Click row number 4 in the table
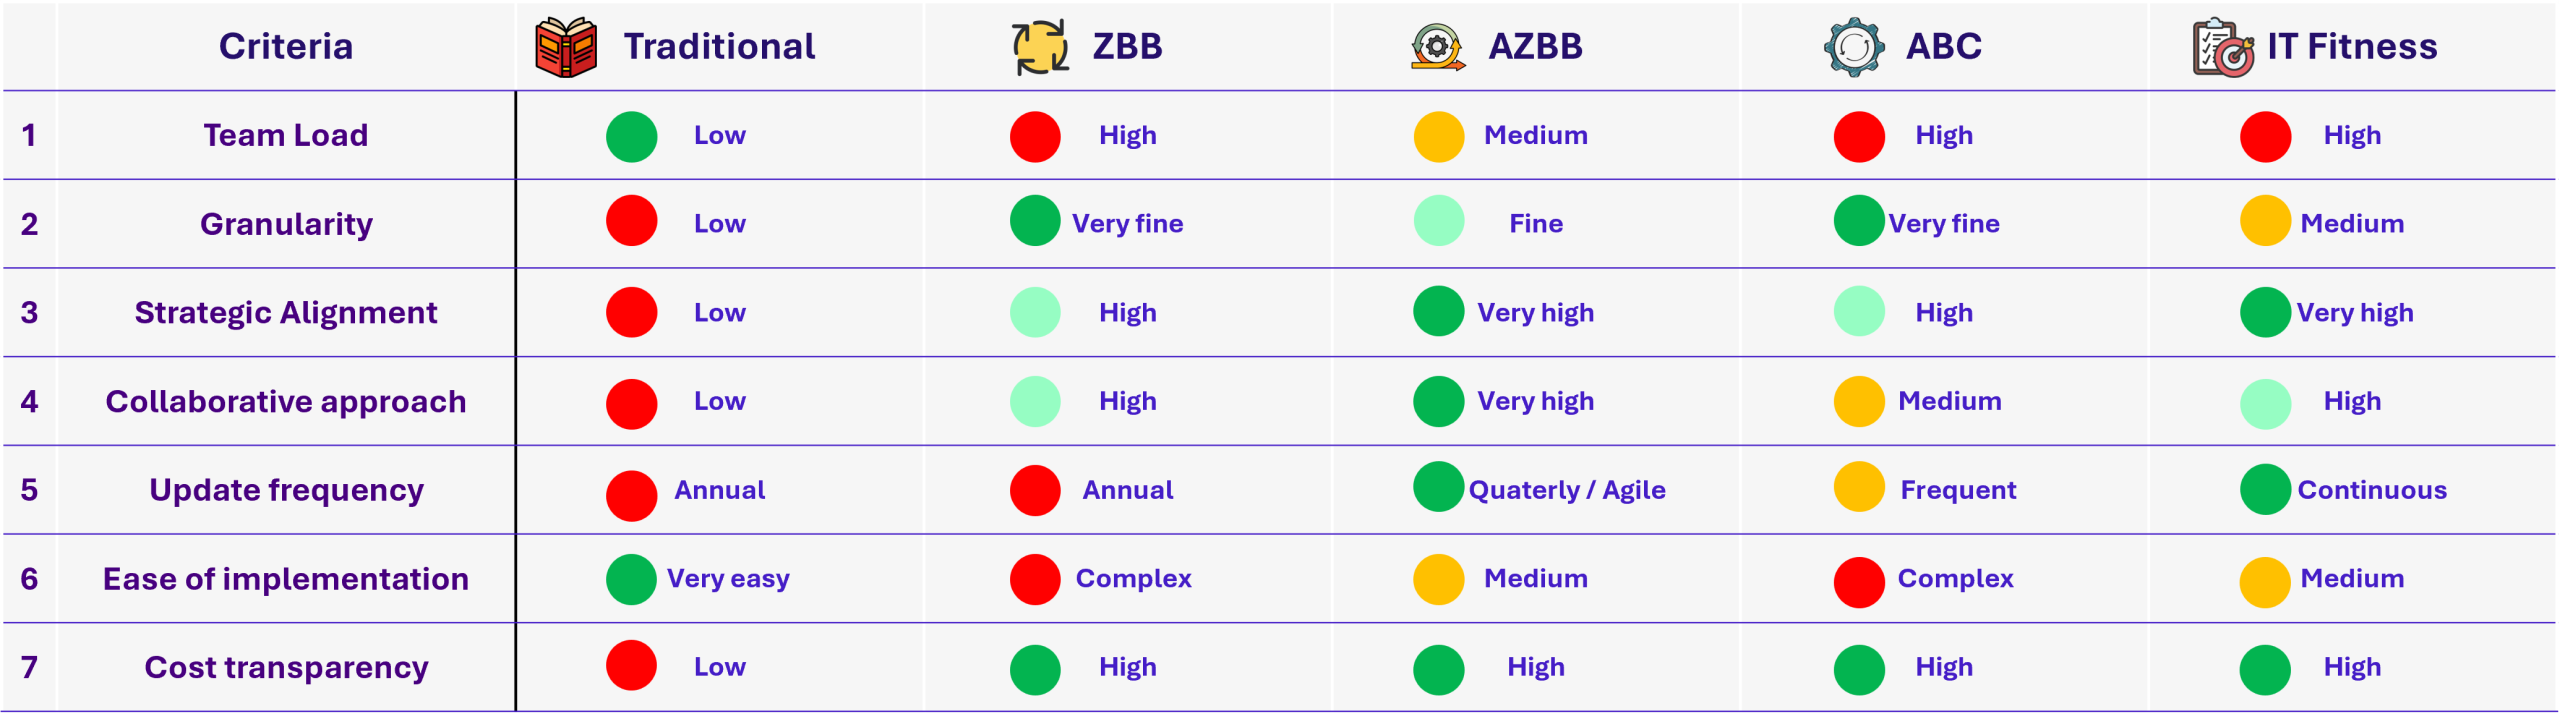The height and width of the screenshot is (714, 2560). point(29,402)
